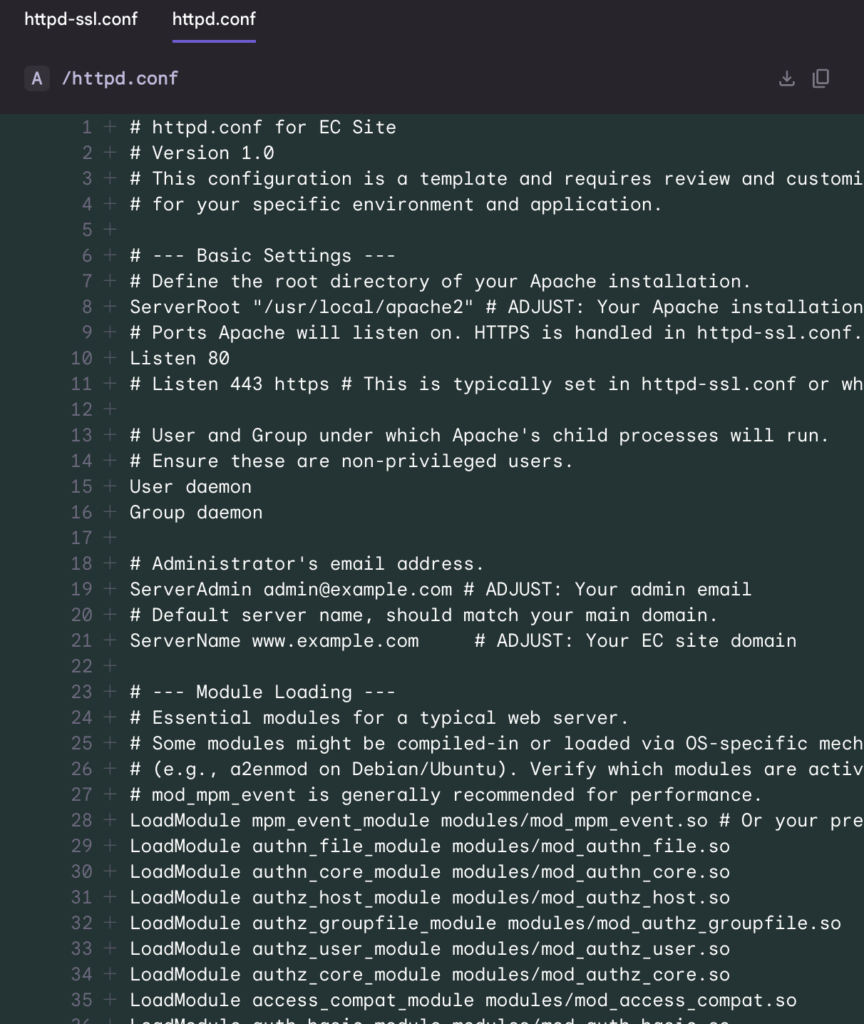Click the ServerName www.example.com line
The width and height of the screenshot is (864, 1024).
[x=463, y=641]
